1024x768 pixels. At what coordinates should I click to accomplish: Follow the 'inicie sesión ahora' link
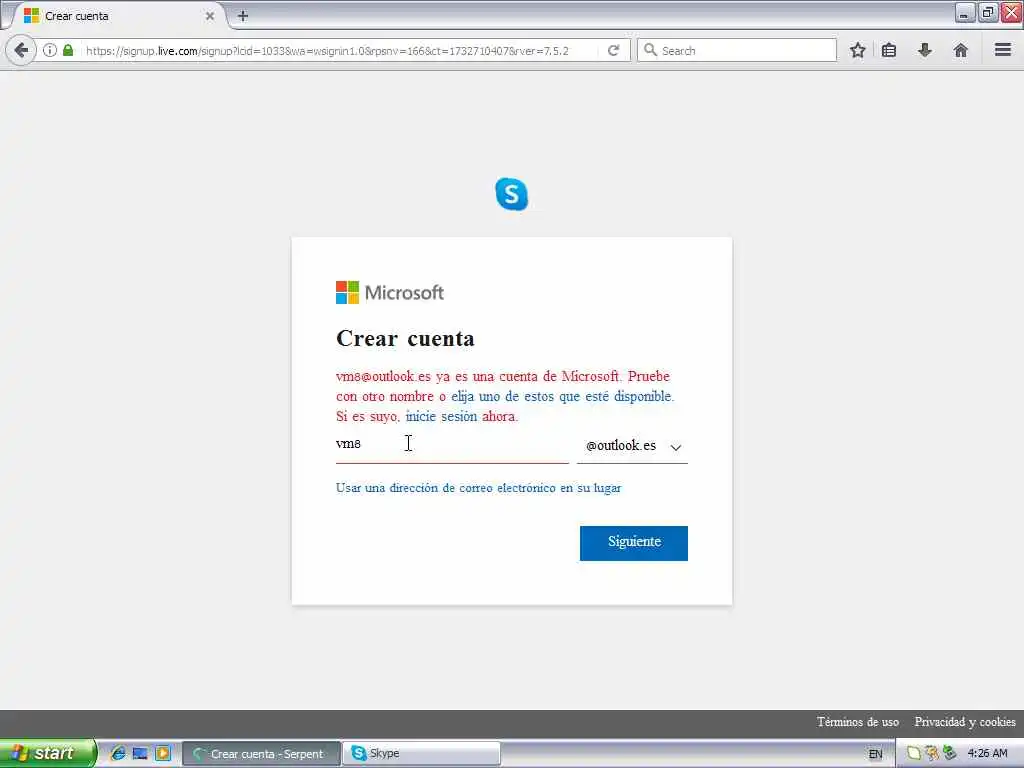[461, 416]
